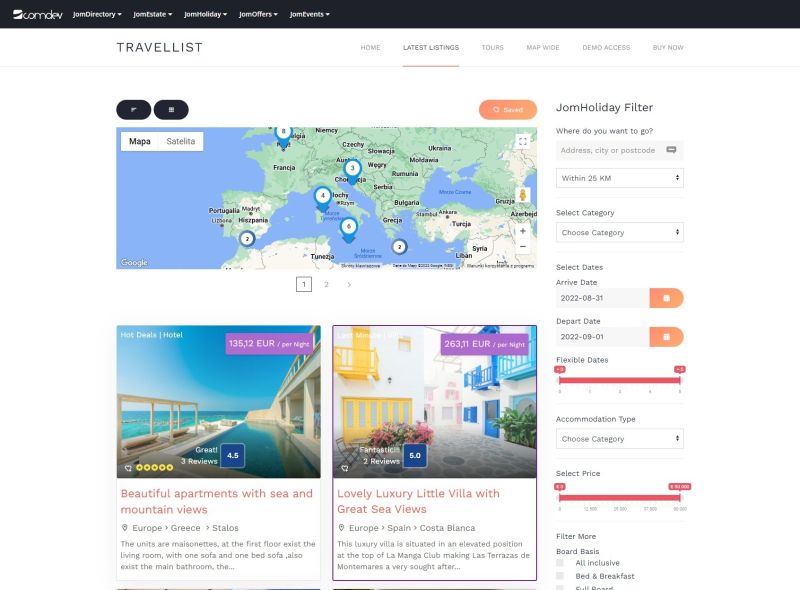Viewport: 800px width, 590px height.
Task: Open the Accommodation Type category dropdown
Action: 619,438
